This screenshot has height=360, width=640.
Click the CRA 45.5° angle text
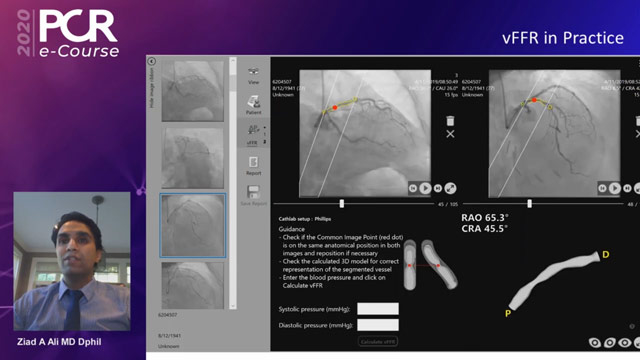coord(484,229)
